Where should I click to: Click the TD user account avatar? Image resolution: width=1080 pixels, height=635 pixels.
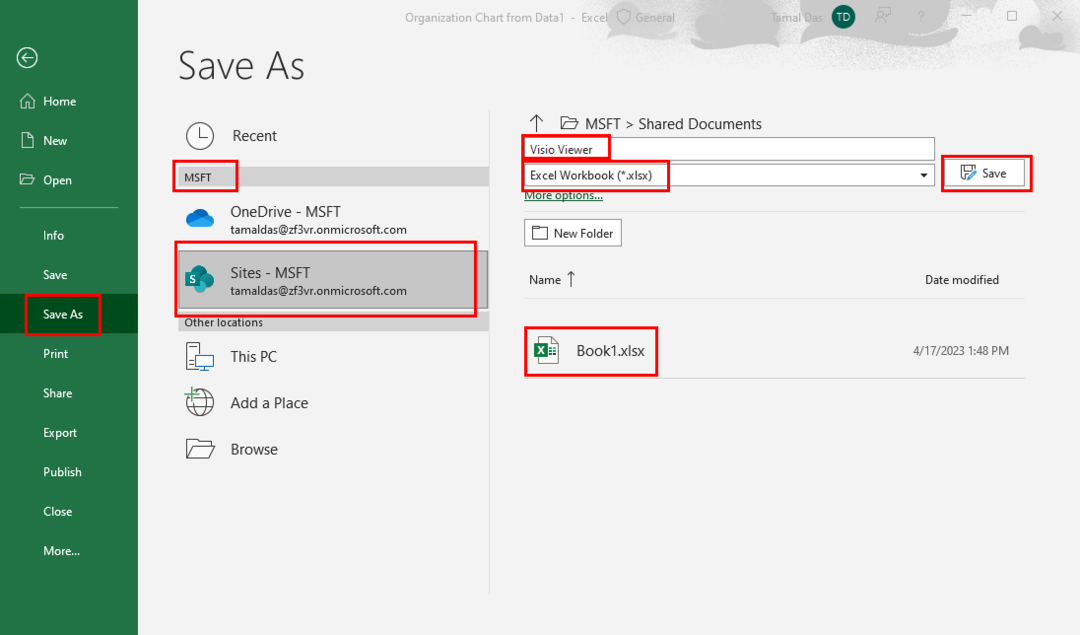coord(843,17)
